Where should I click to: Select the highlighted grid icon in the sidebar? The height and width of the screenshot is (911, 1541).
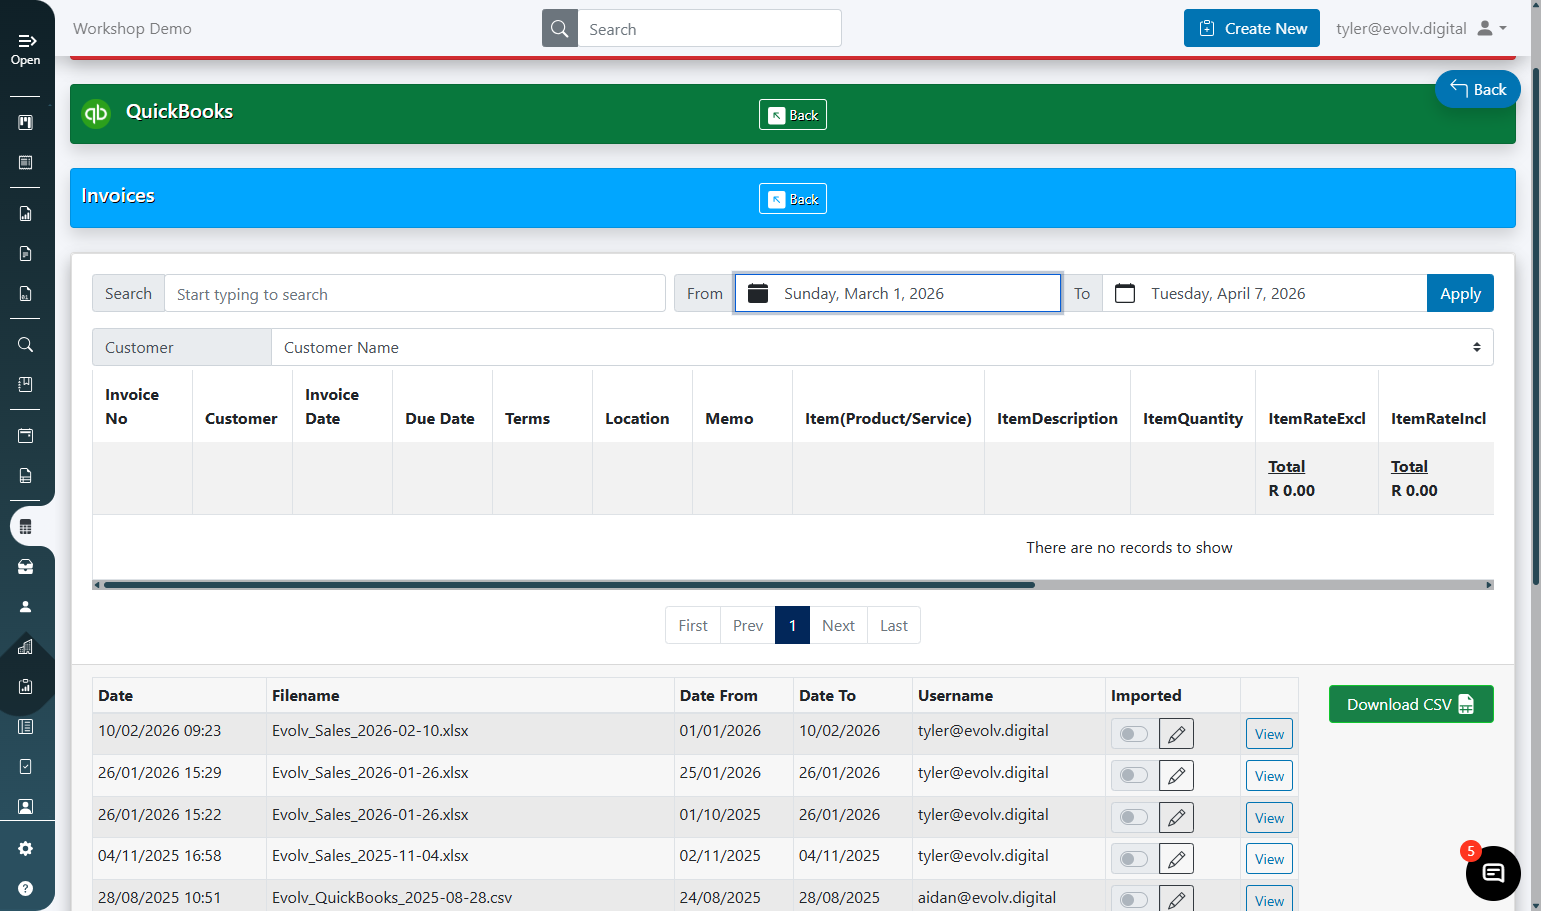coord(26,527)
